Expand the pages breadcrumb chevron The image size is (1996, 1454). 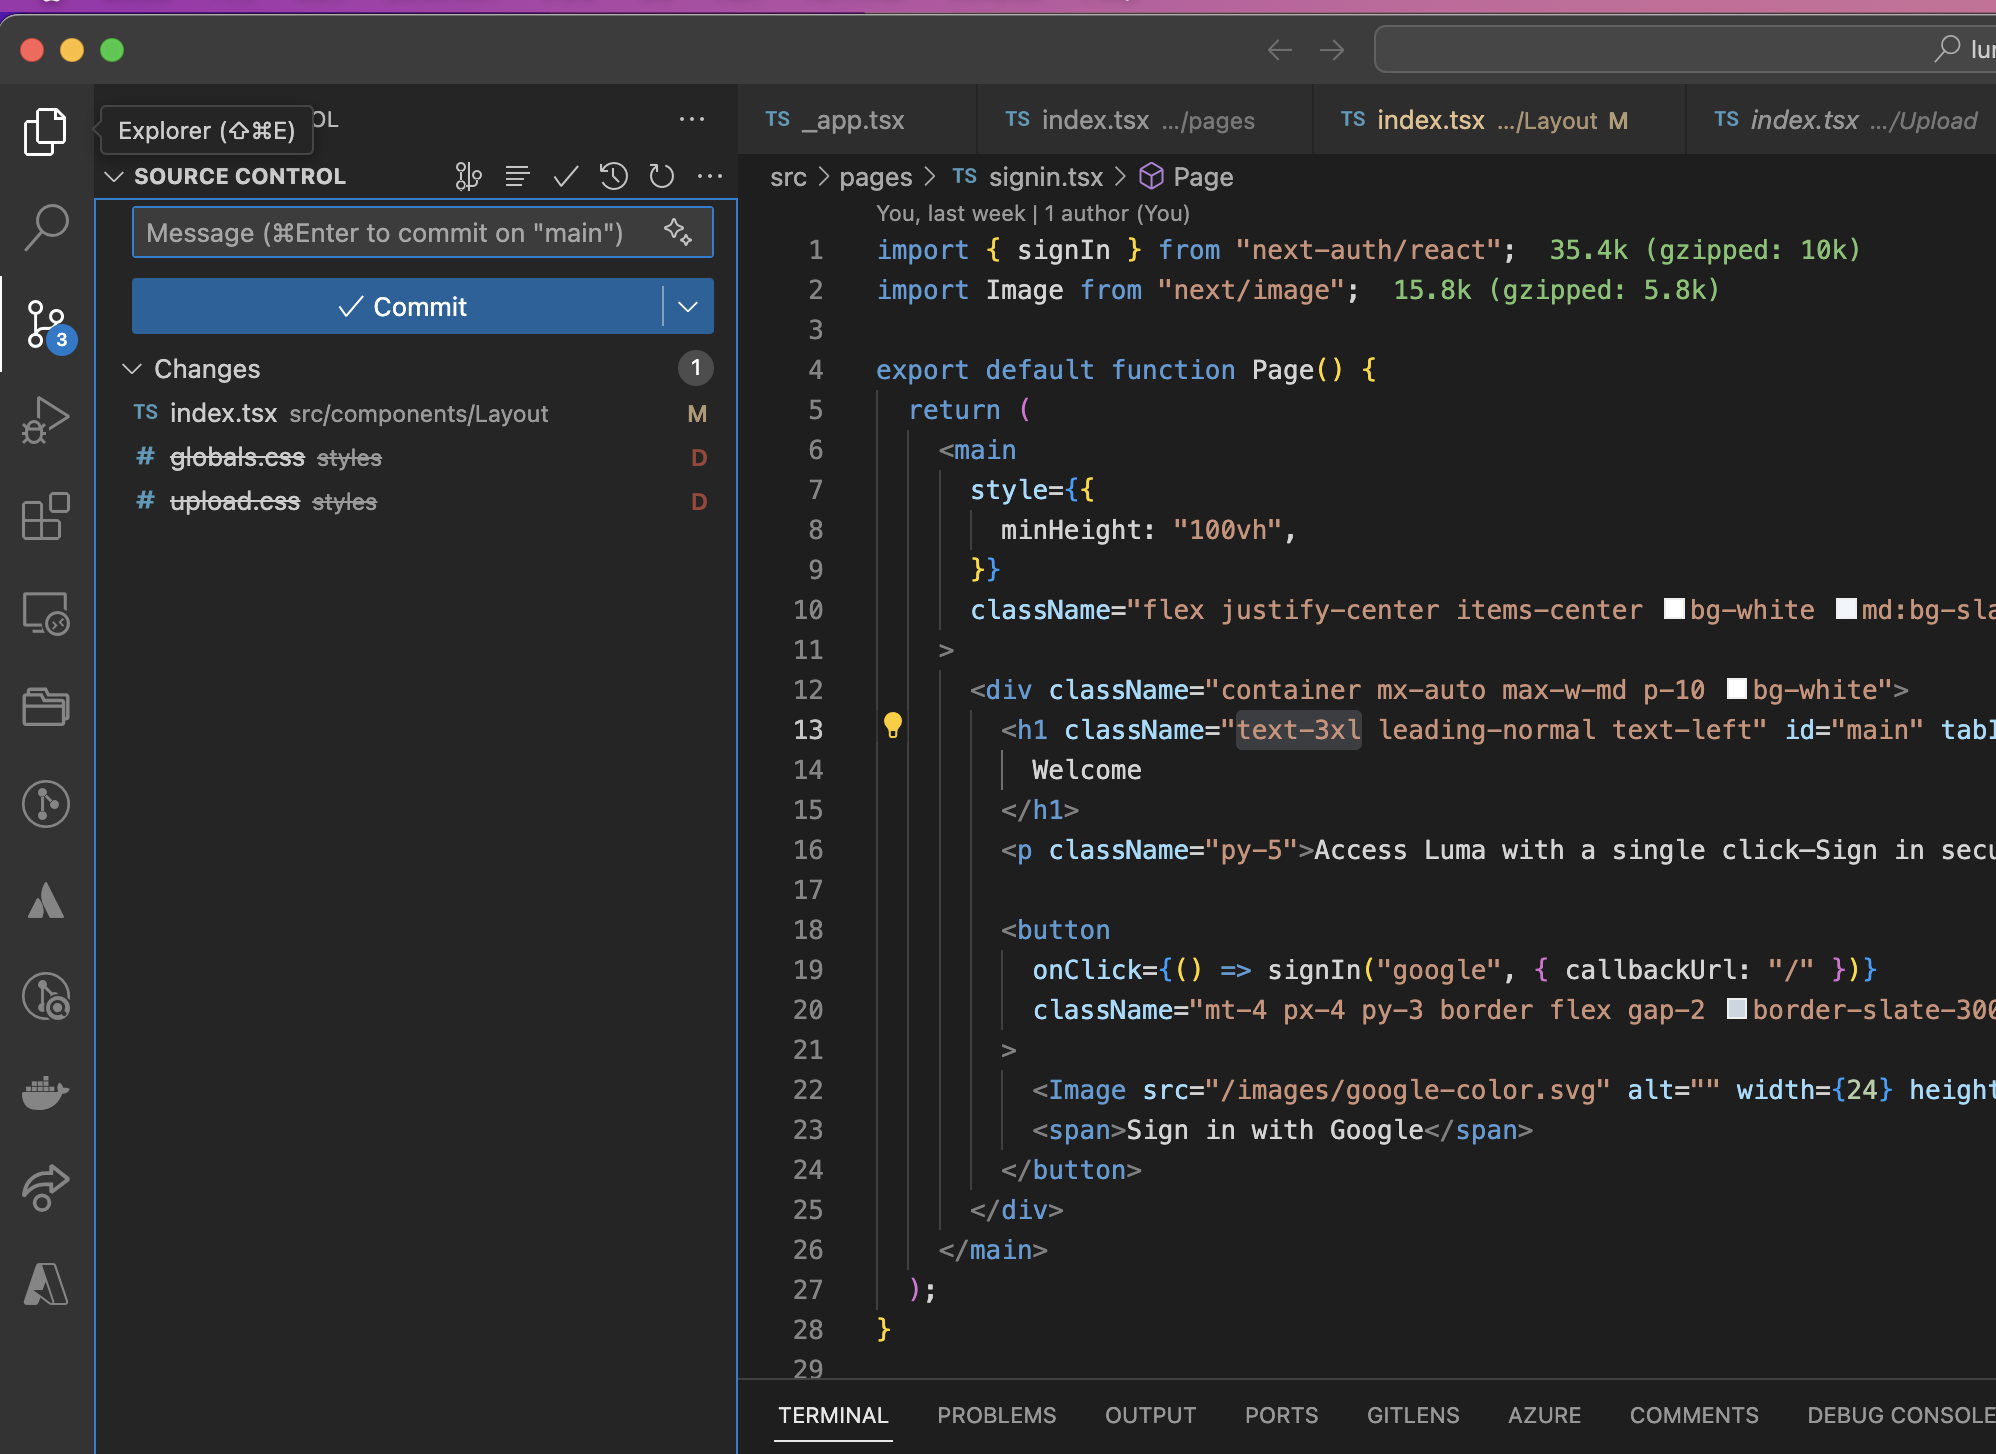tap(929, 176)
